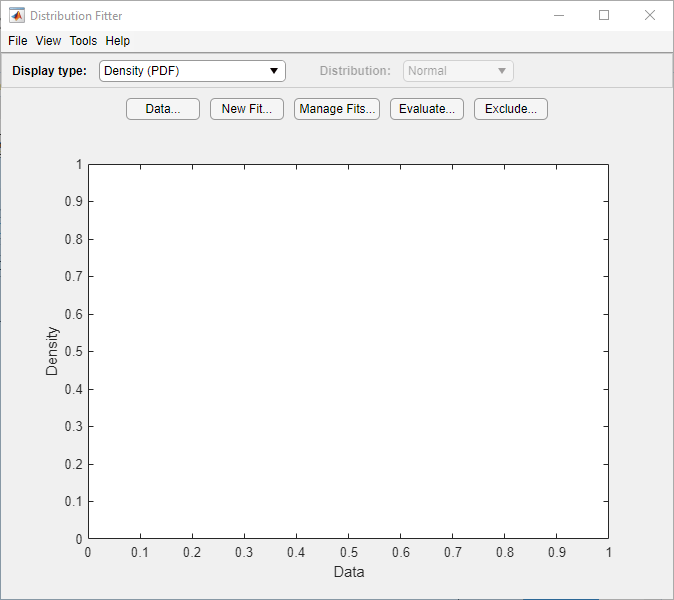
Task: Minimize the Distribution Fitter window
Action: [x=559, y=15]
